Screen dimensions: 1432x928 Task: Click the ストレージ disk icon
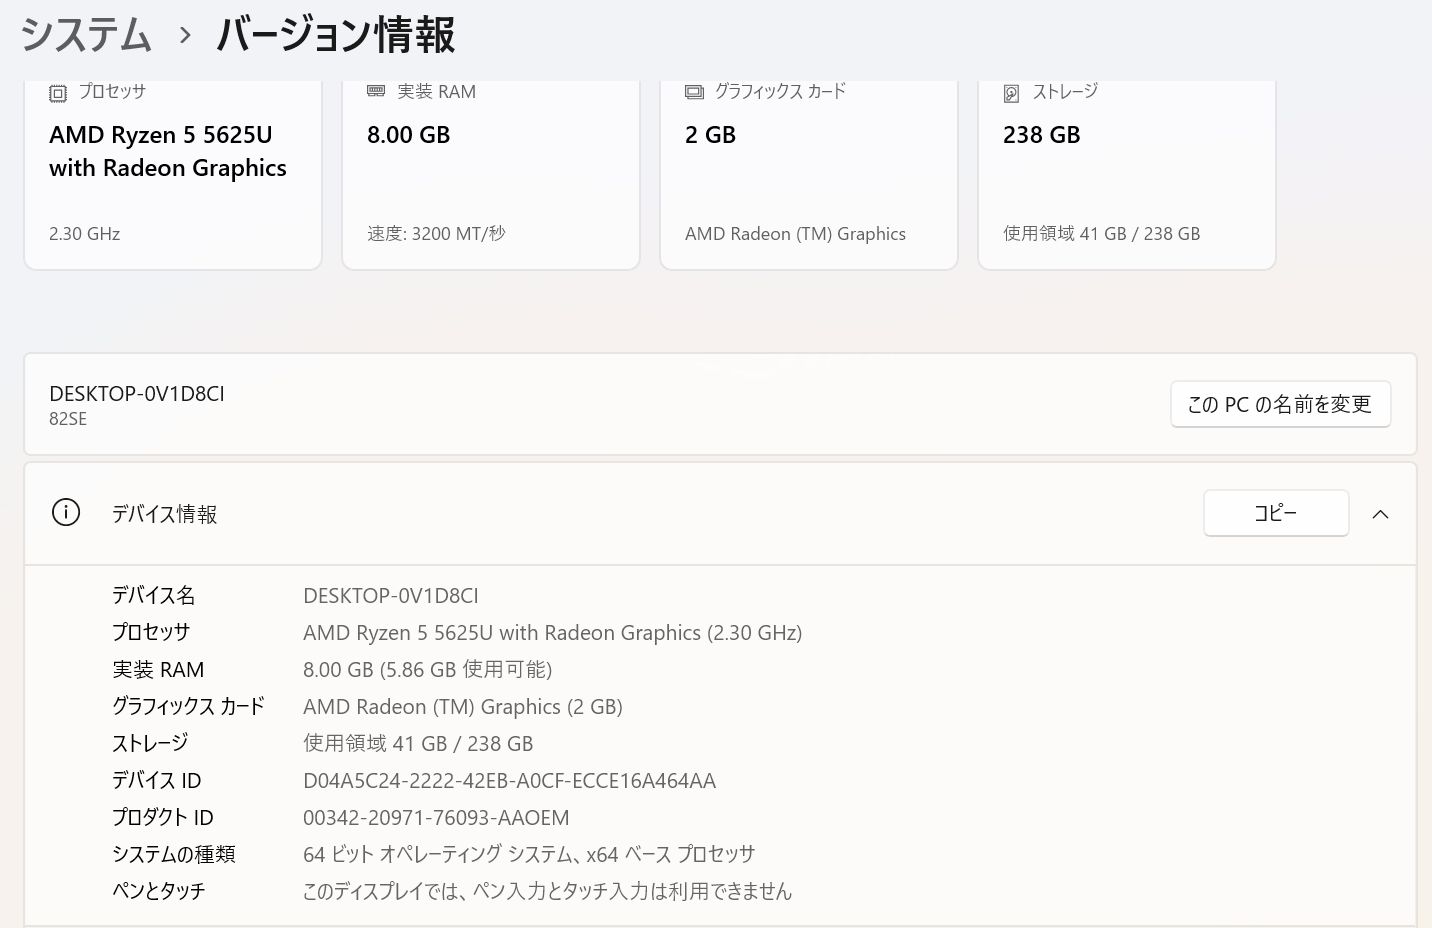pyautogui.click(x=1012, y=93)
